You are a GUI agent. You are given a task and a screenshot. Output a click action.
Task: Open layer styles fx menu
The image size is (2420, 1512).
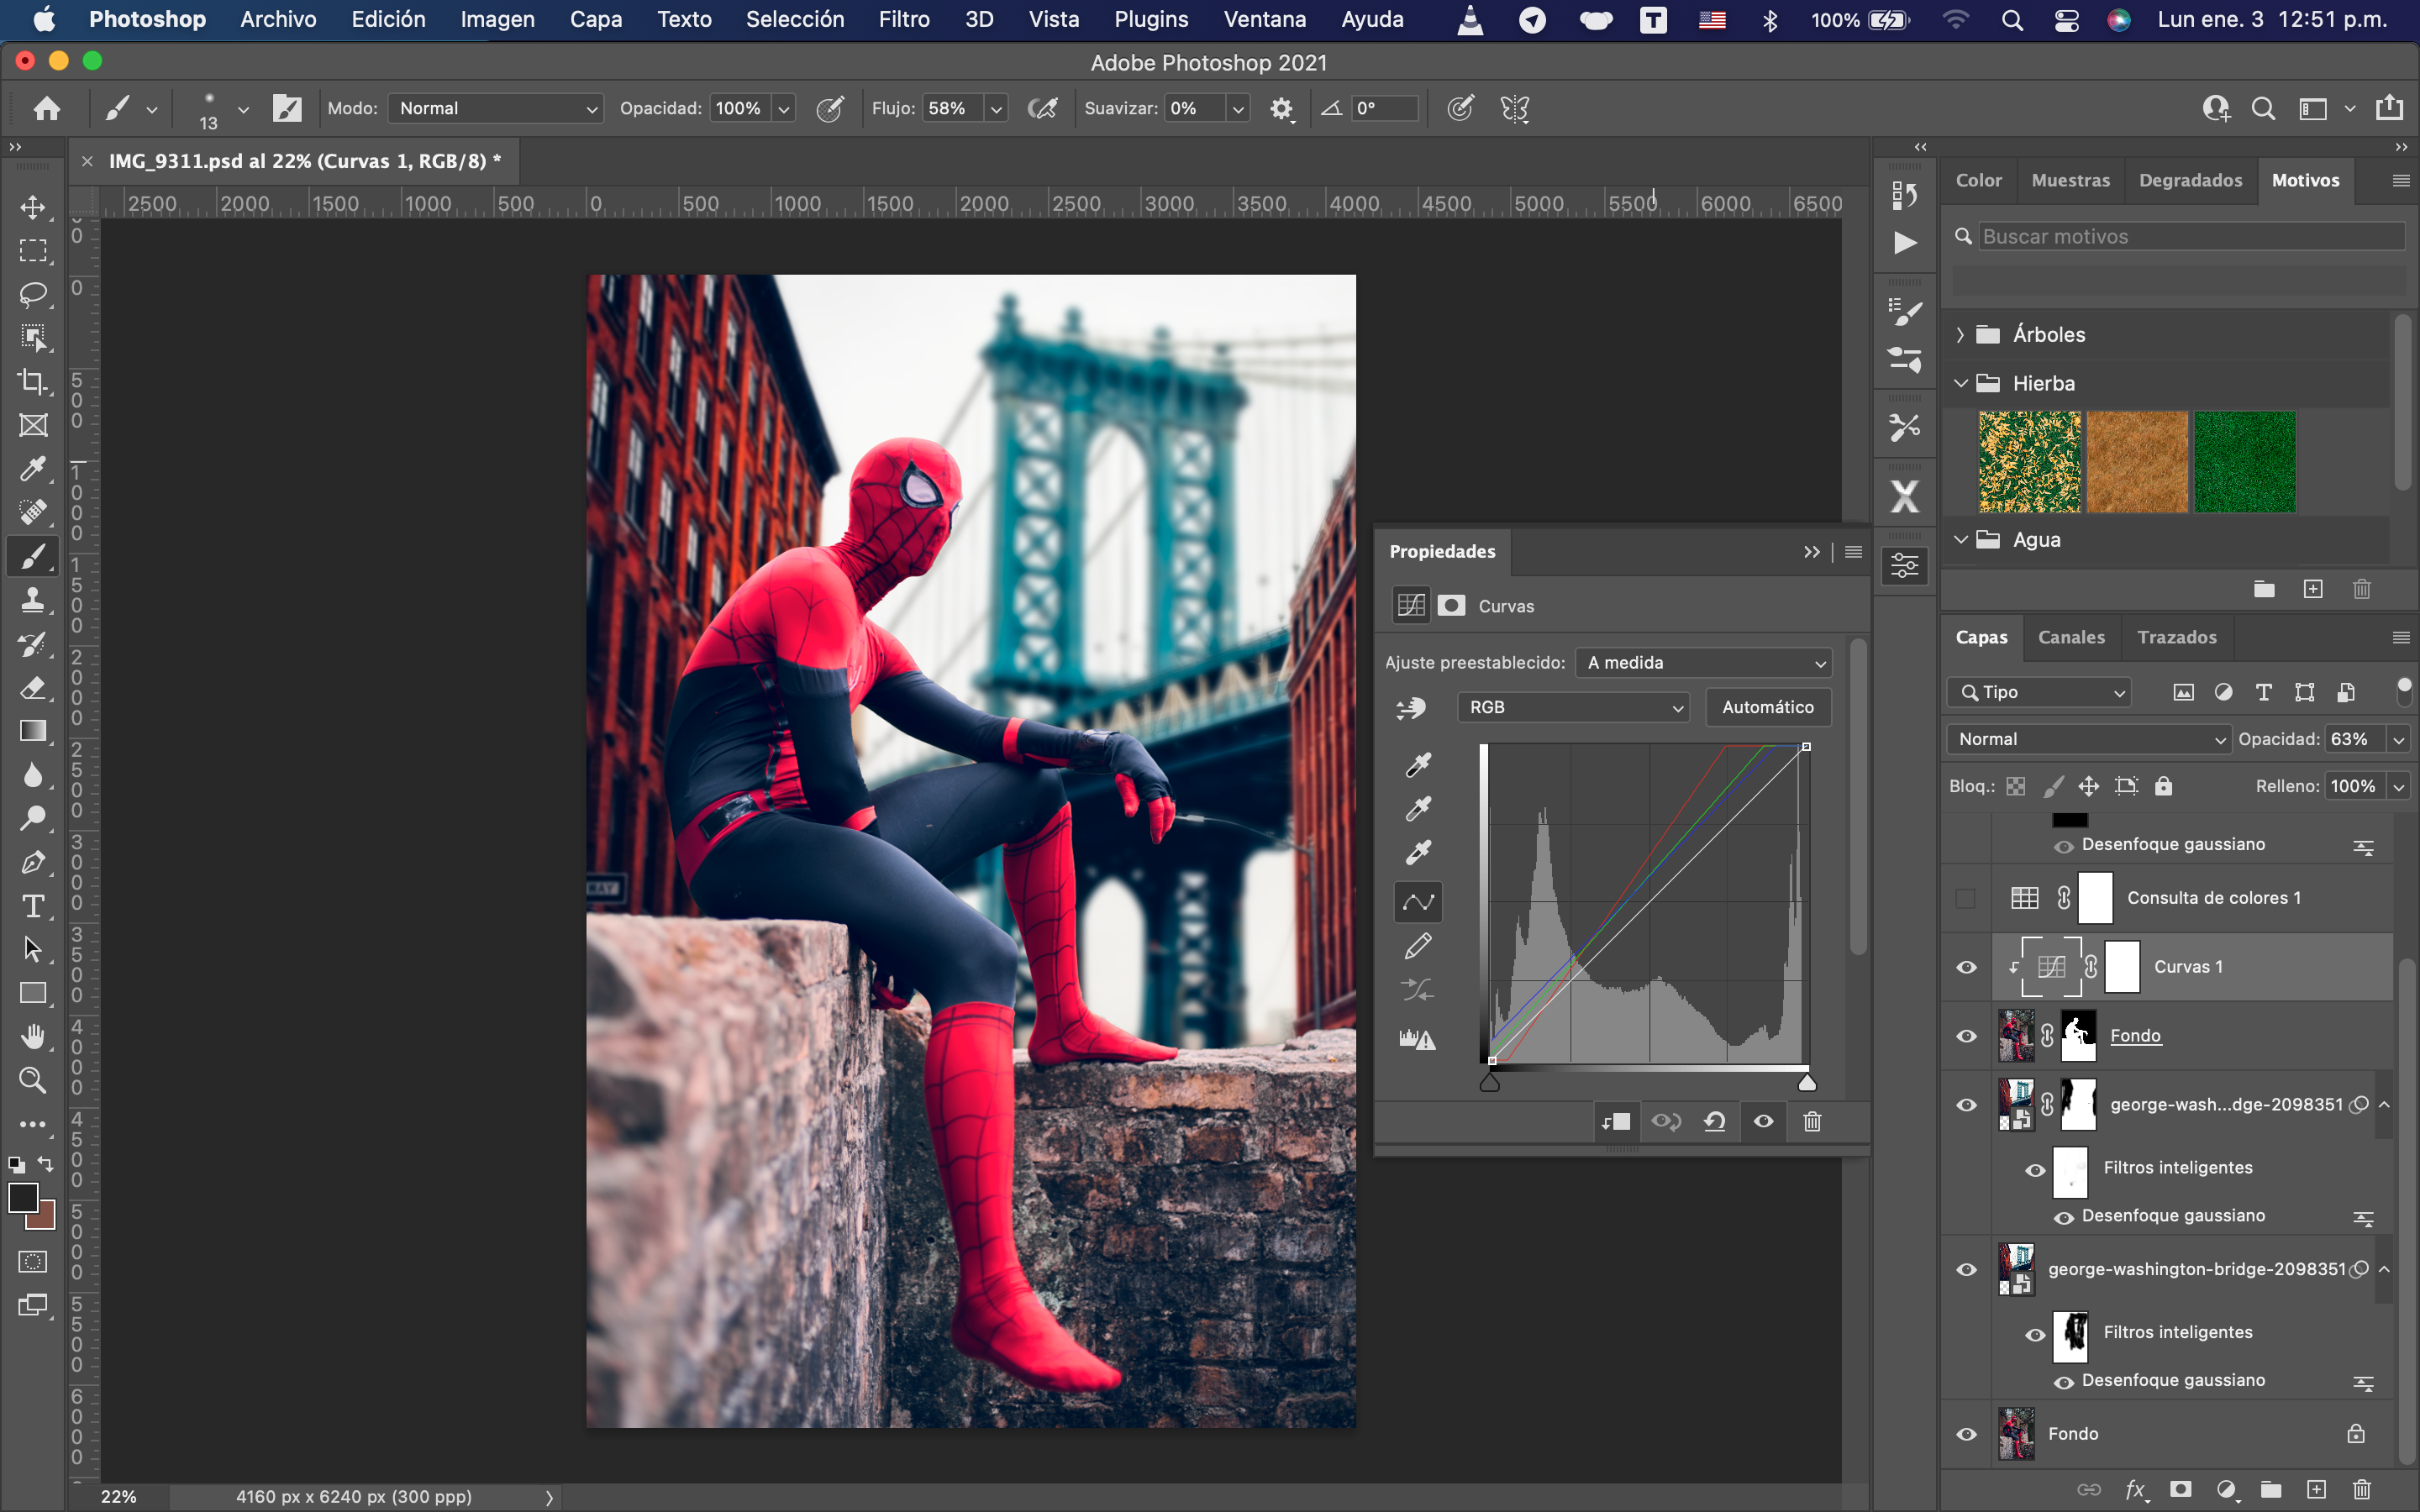(2135, 1489)
